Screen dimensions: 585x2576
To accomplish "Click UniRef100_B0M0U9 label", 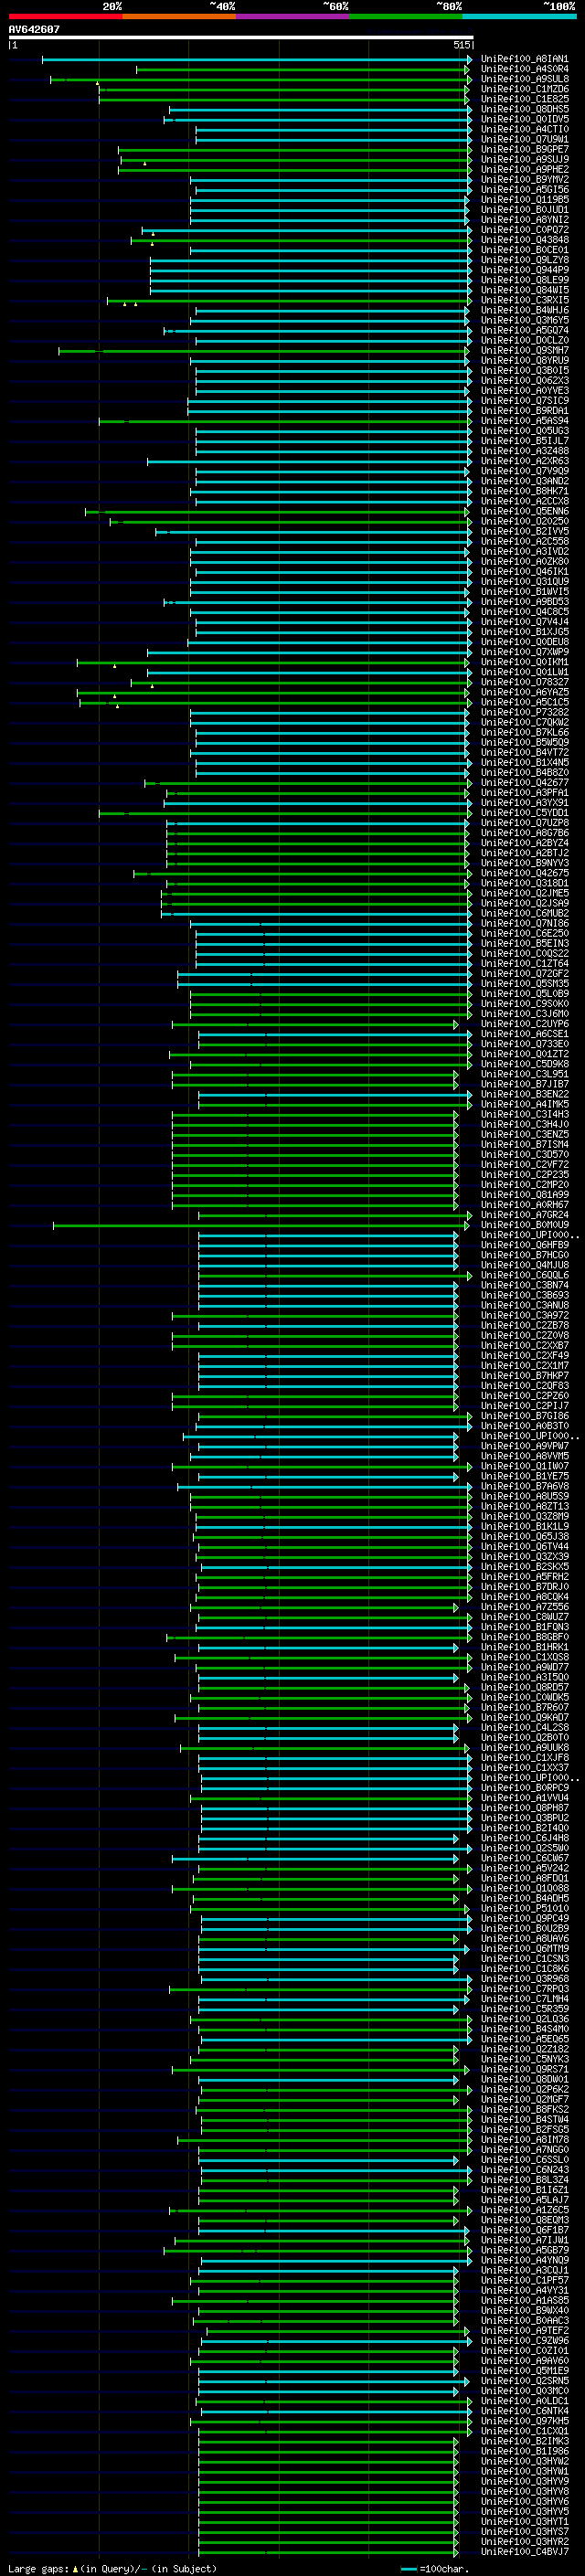I will tap(524, 1225).
